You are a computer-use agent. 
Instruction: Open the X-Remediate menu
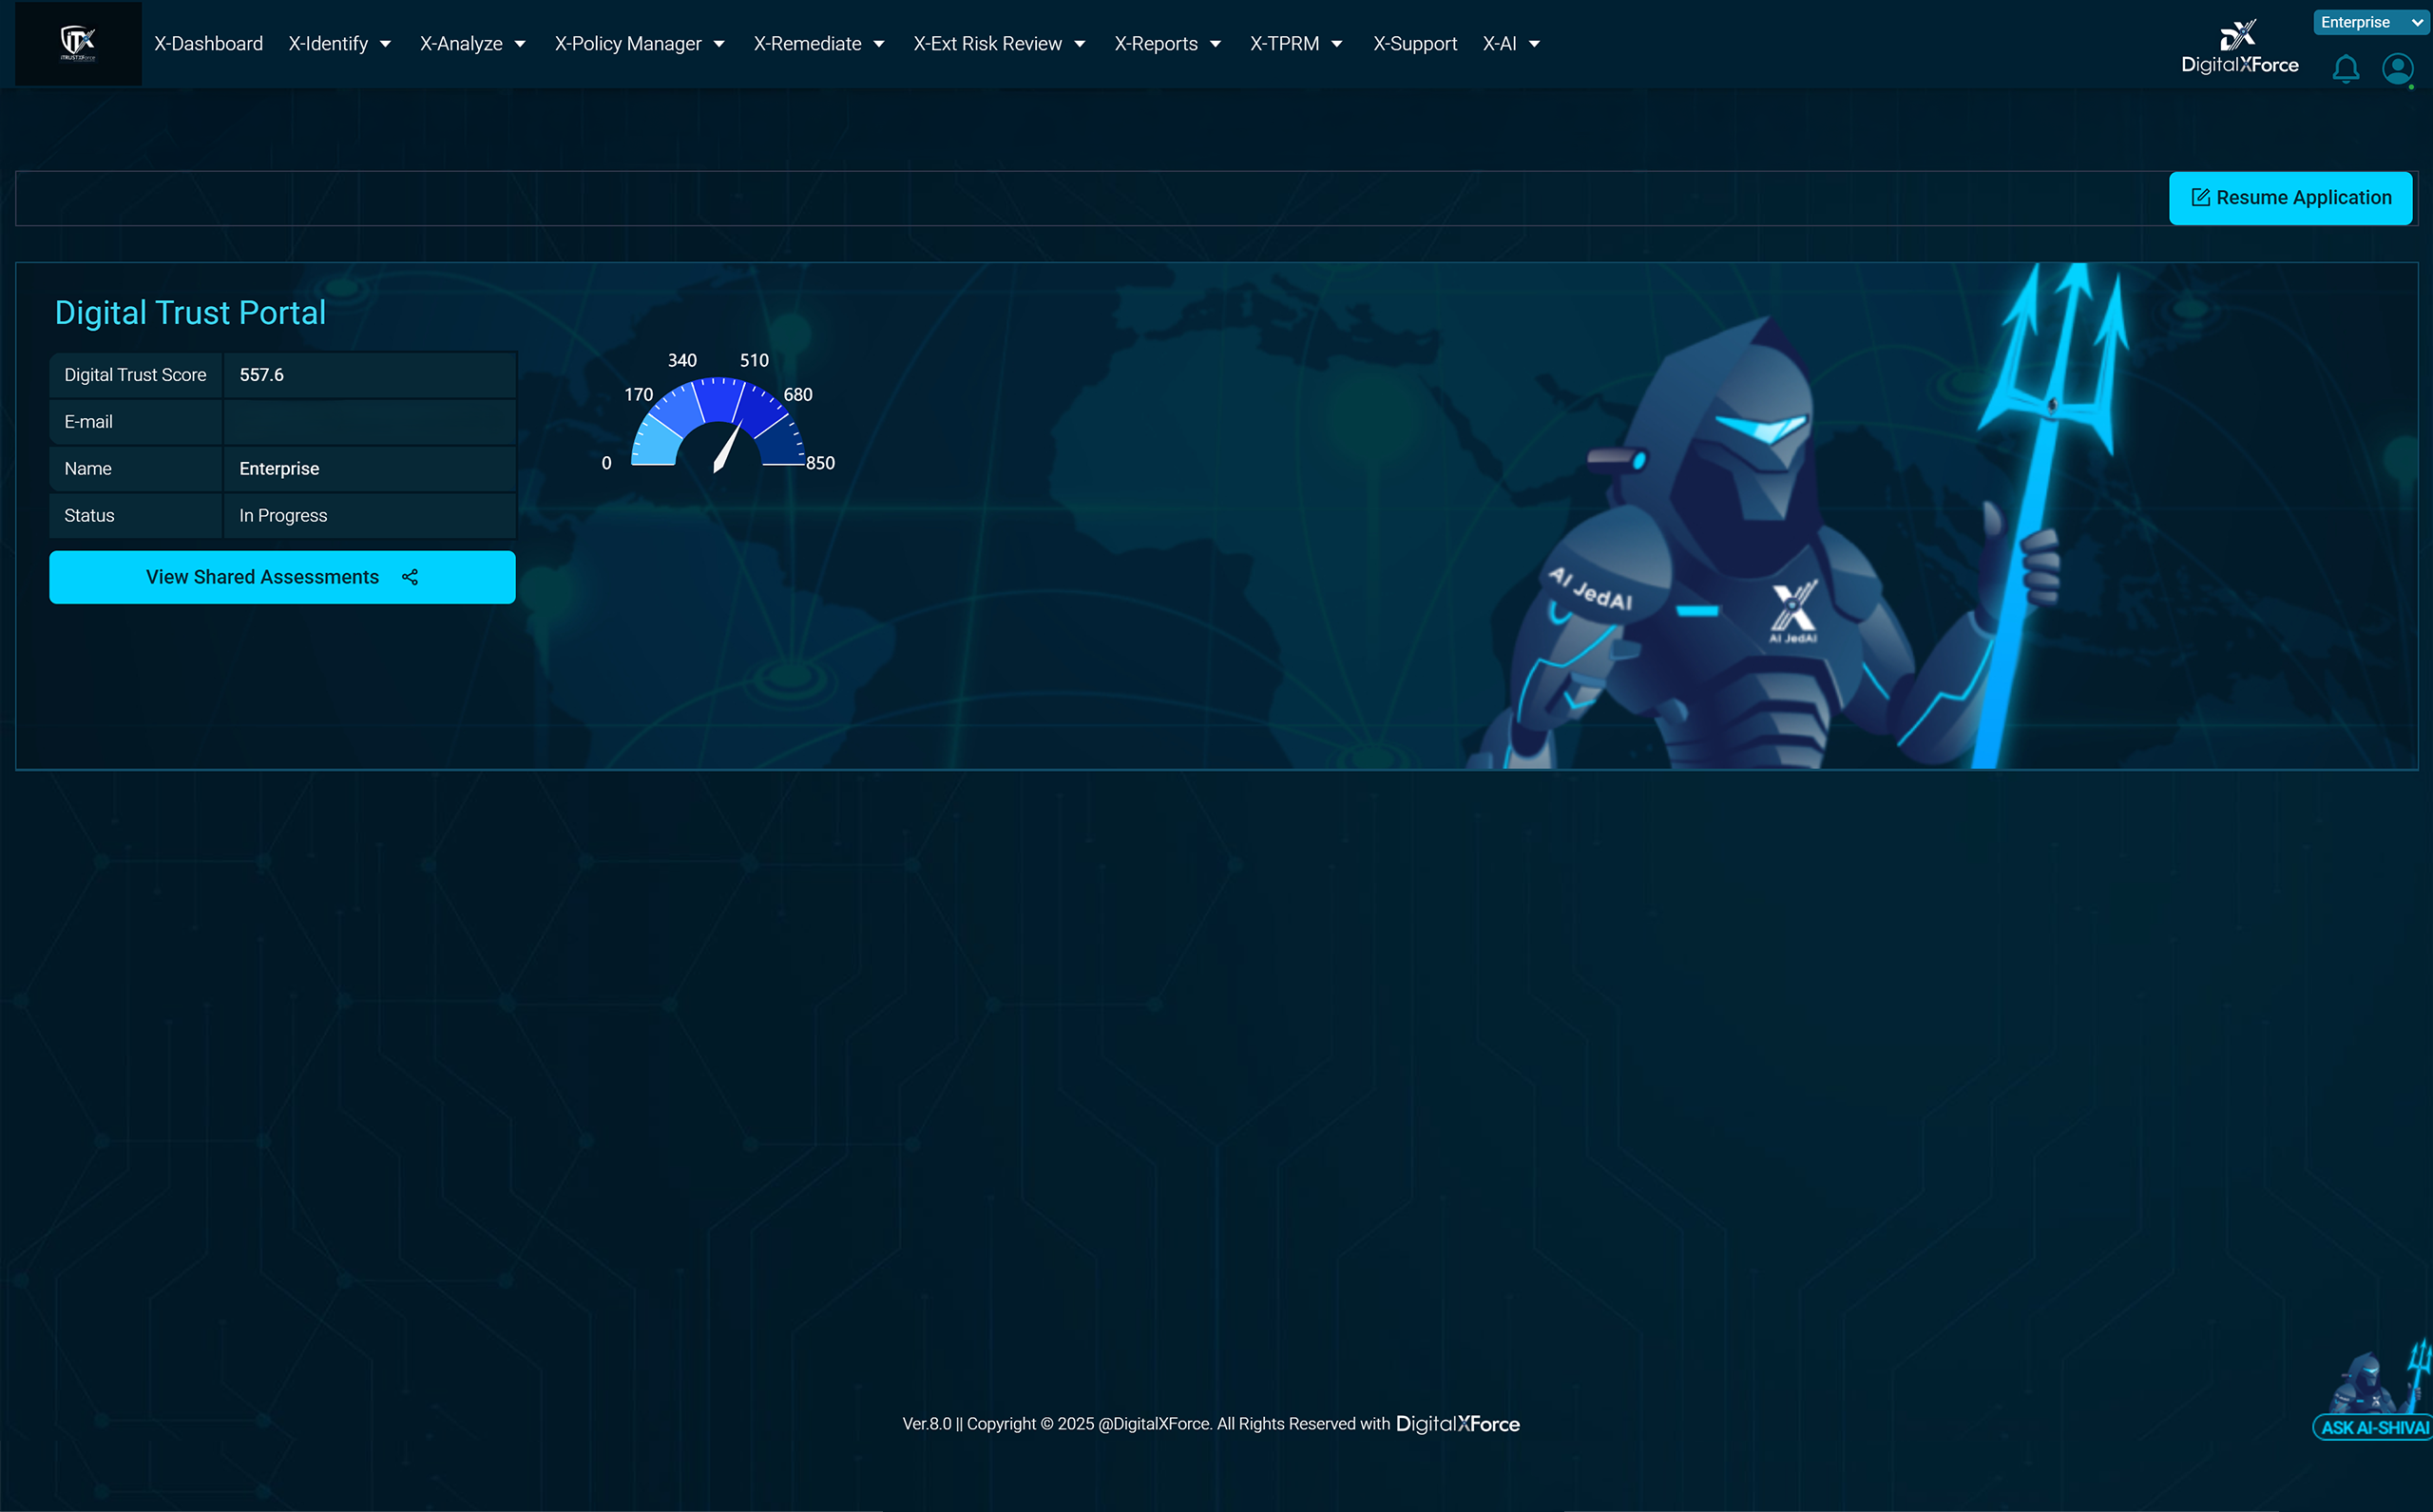[x=818, y=44]
